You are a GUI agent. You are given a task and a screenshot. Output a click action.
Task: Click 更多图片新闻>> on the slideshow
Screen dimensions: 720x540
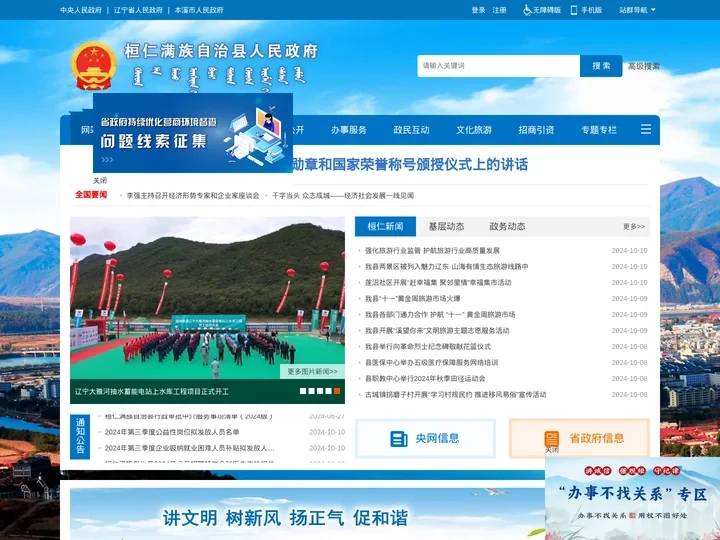(x=312, y=371)
